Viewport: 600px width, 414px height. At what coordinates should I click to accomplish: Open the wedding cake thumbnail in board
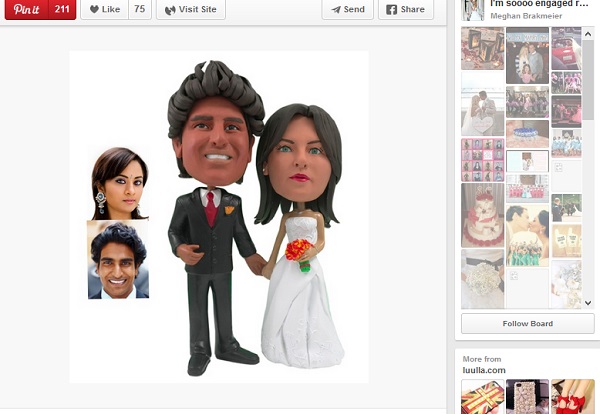click(482, 215)
